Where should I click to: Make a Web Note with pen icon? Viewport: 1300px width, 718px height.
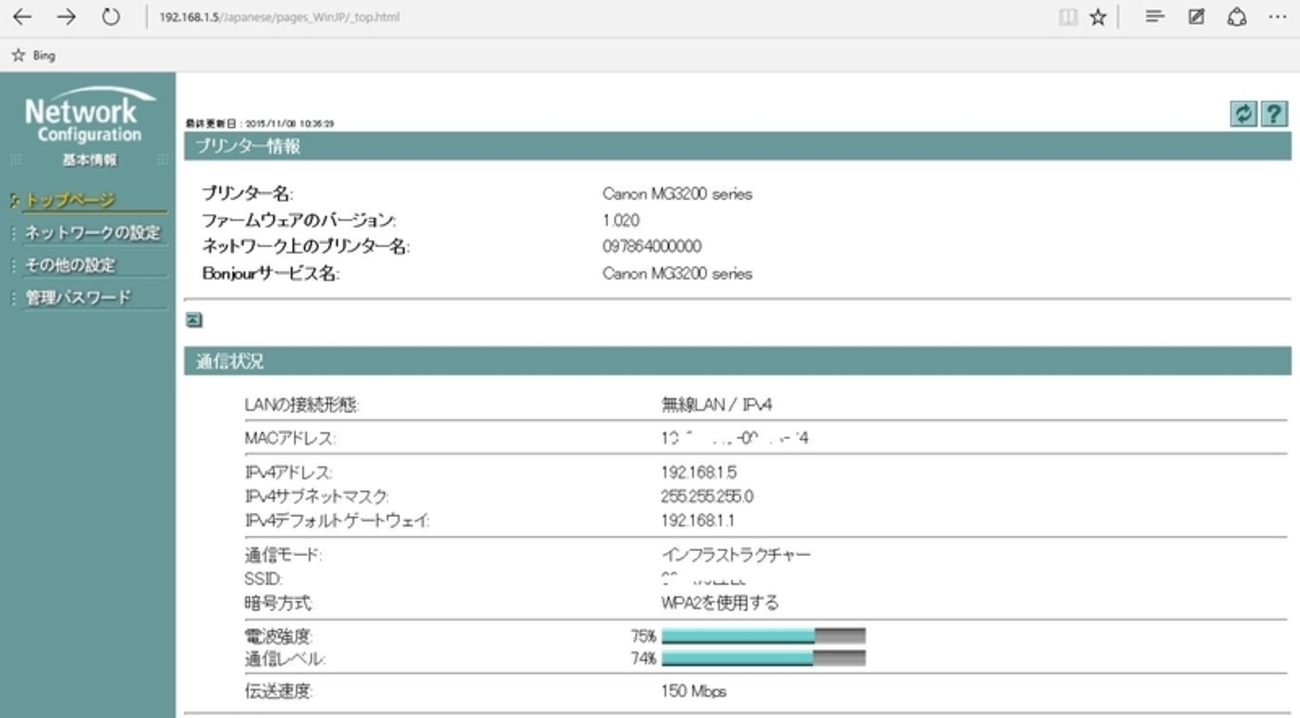pyautogui.click(x=1196, y=17)
